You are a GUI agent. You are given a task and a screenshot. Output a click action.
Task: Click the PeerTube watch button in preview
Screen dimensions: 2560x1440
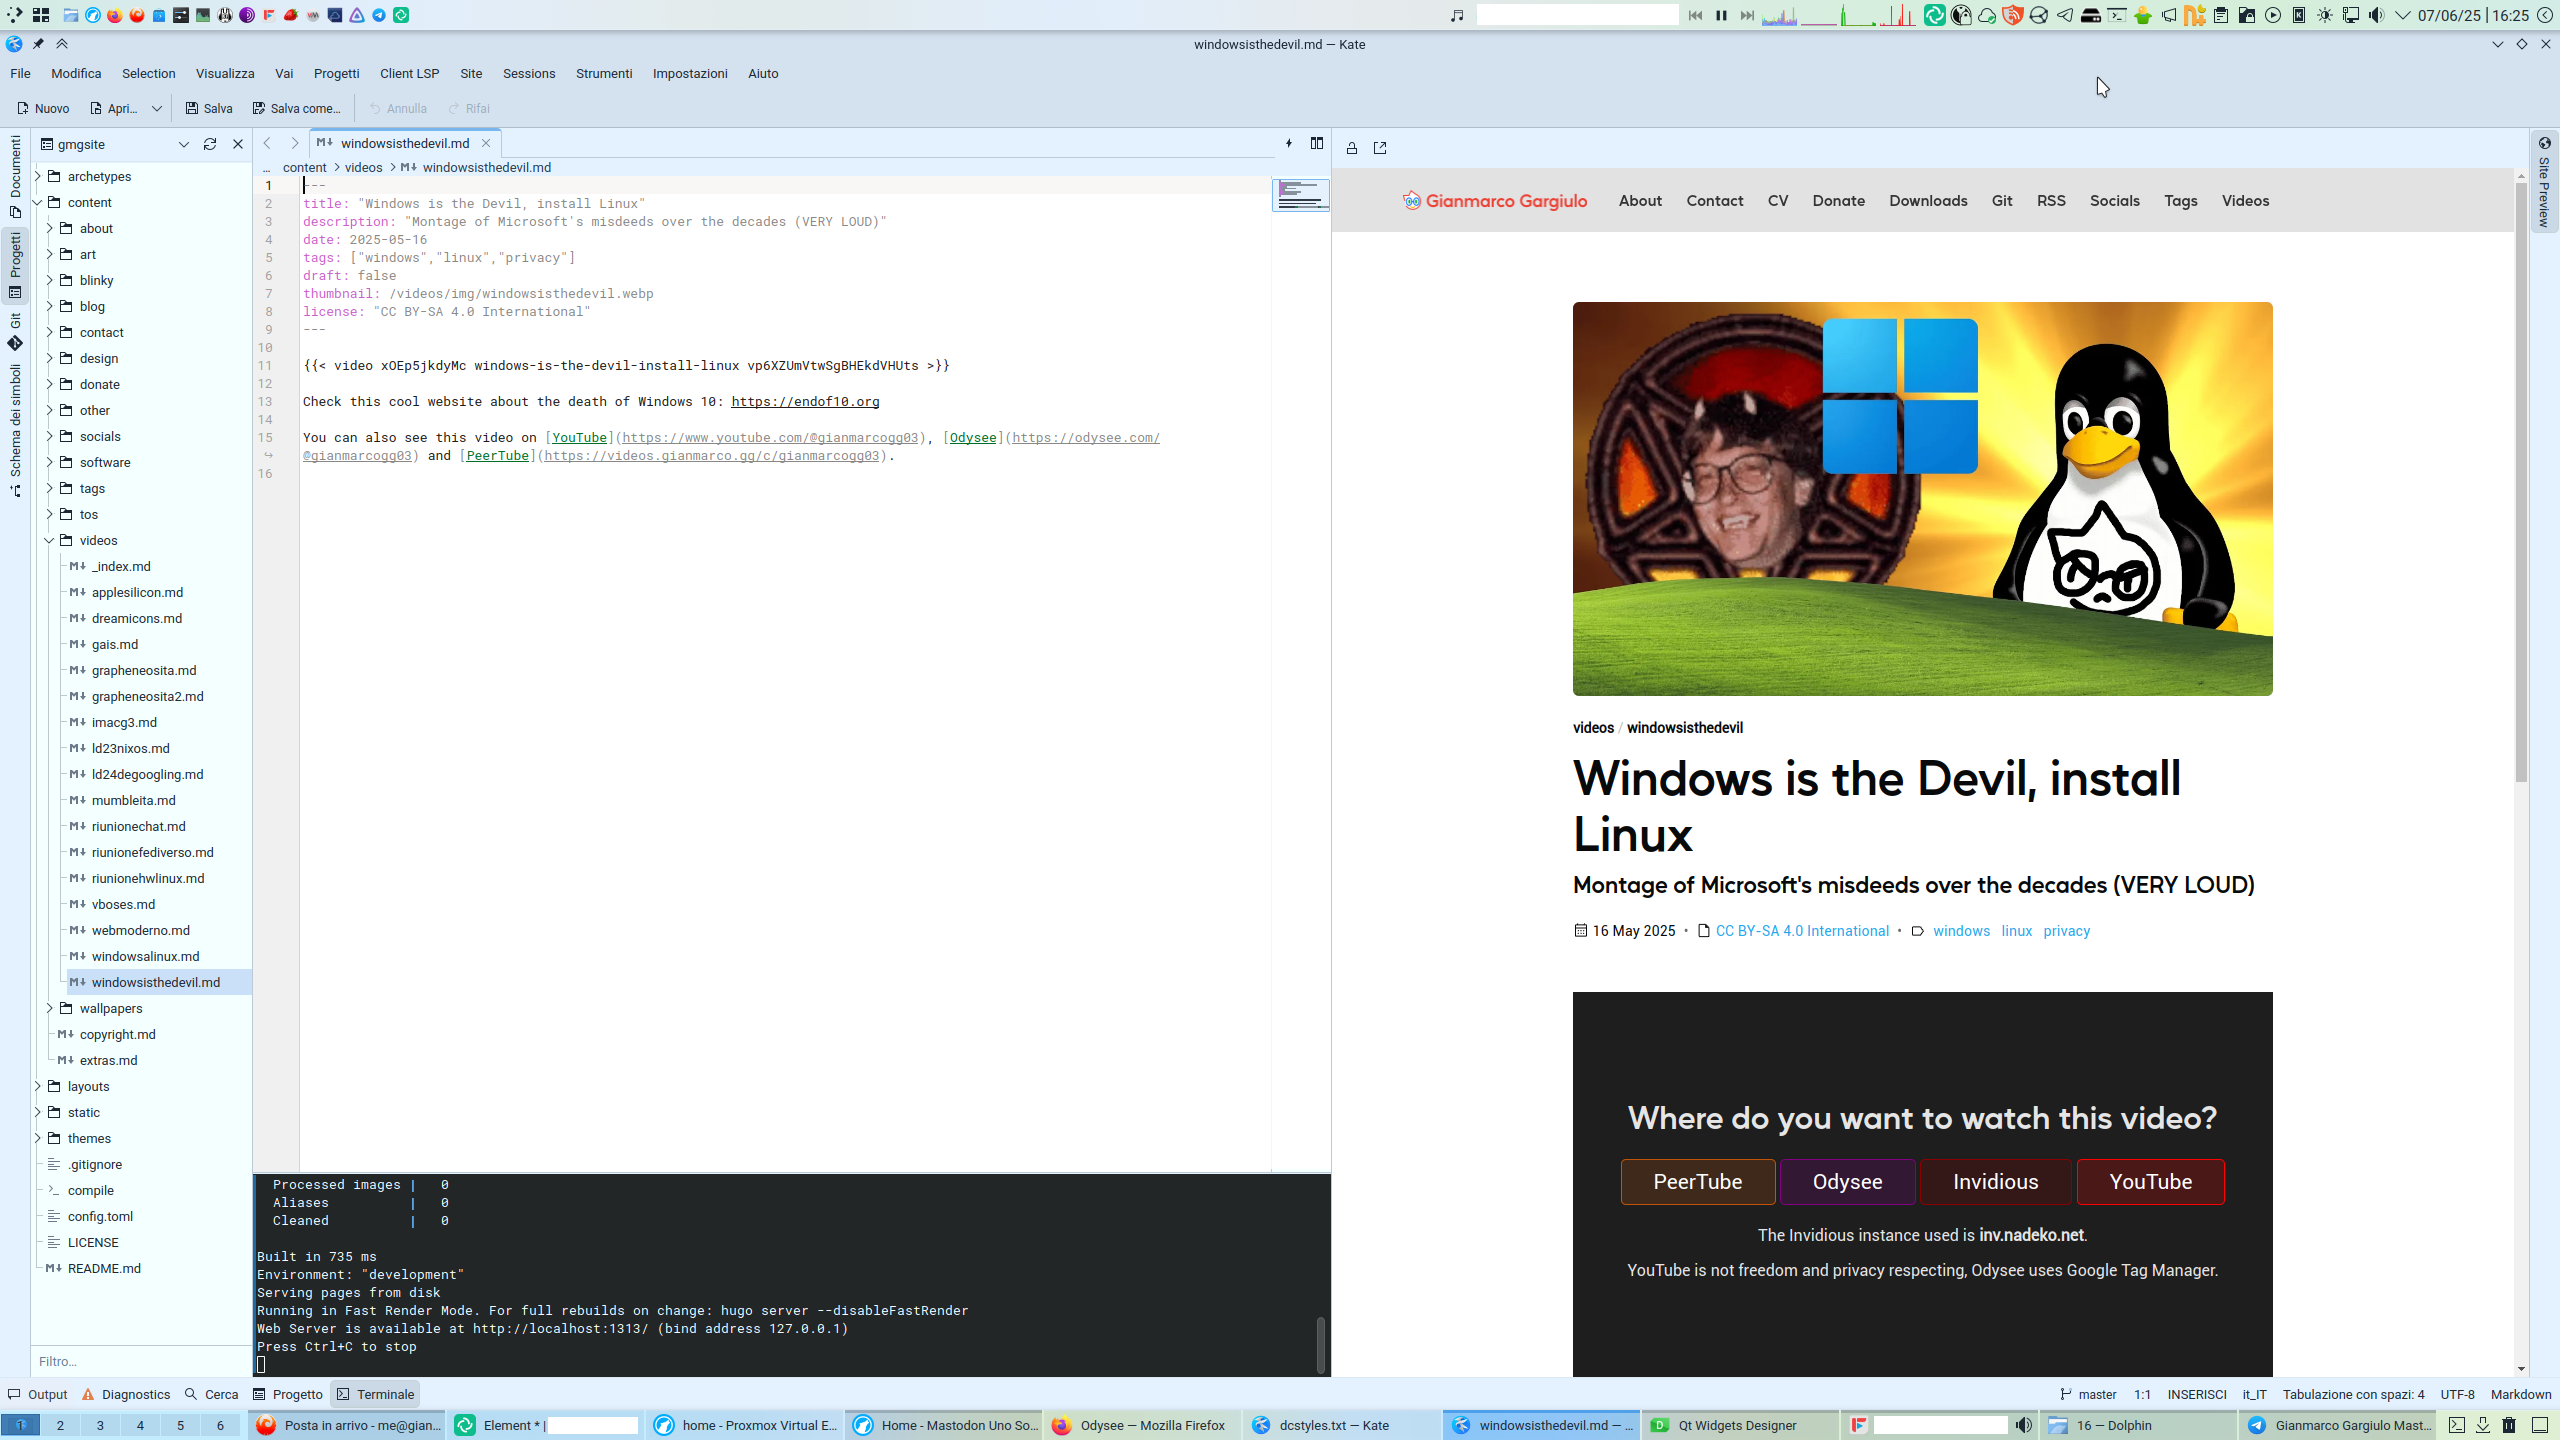point(1698,1182)
